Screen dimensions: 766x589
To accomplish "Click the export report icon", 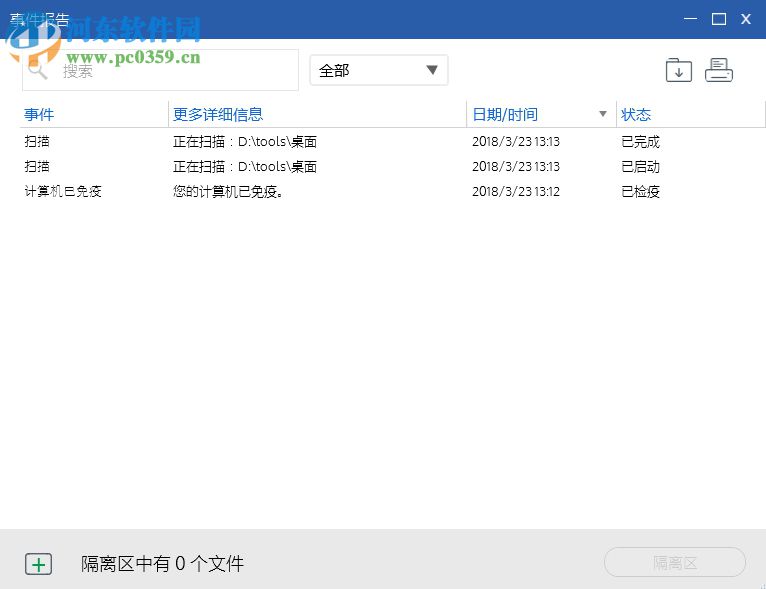I will 679,70.
